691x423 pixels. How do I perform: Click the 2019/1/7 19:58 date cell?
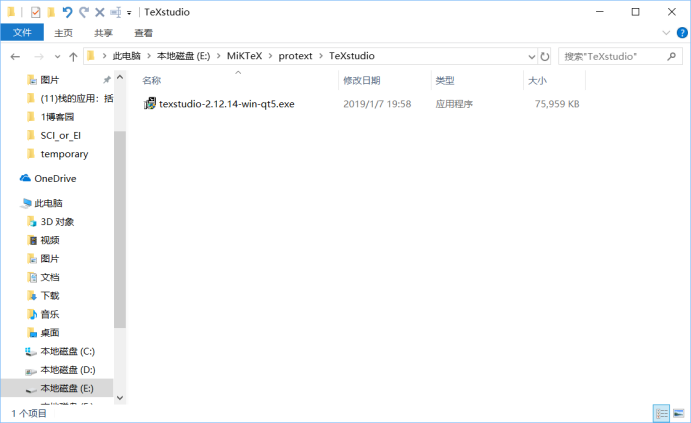coord(377,104)
